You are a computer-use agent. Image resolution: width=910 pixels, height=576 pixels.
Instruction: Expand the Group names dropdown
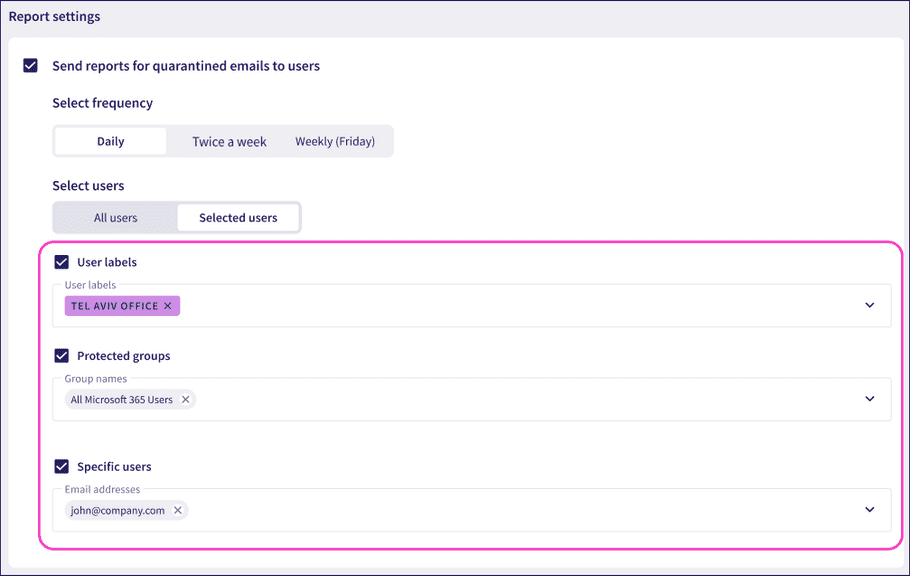coord(500,399)
